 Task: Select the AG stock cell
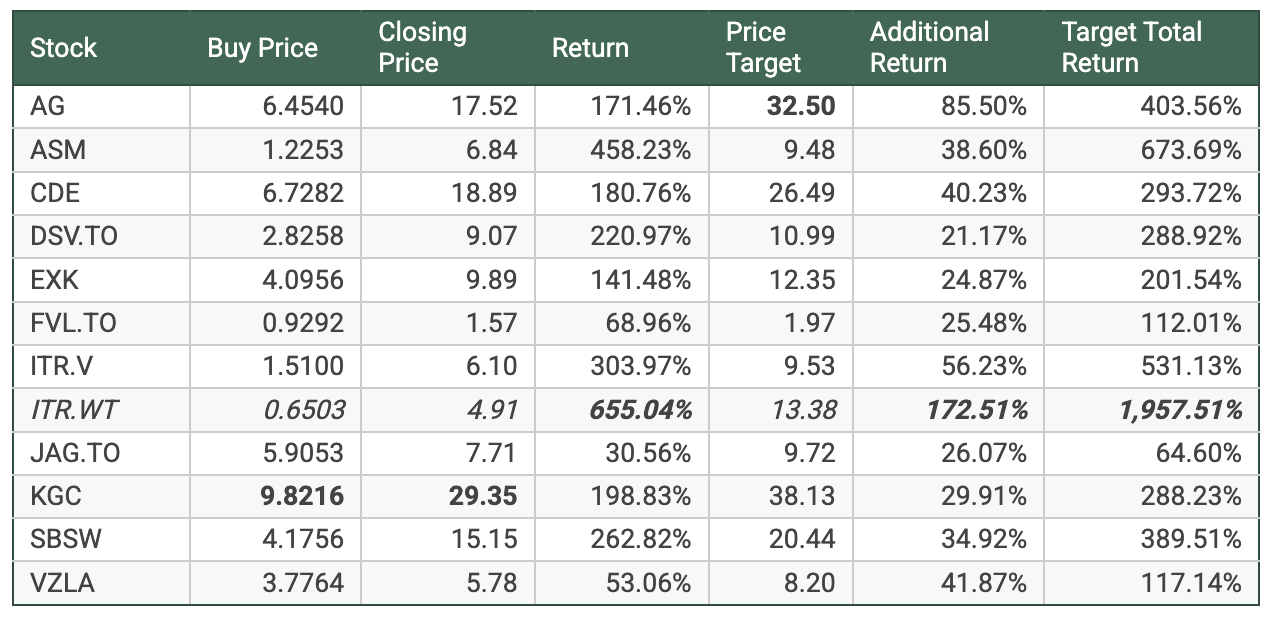pyautogui.click(x=48, y=107)
